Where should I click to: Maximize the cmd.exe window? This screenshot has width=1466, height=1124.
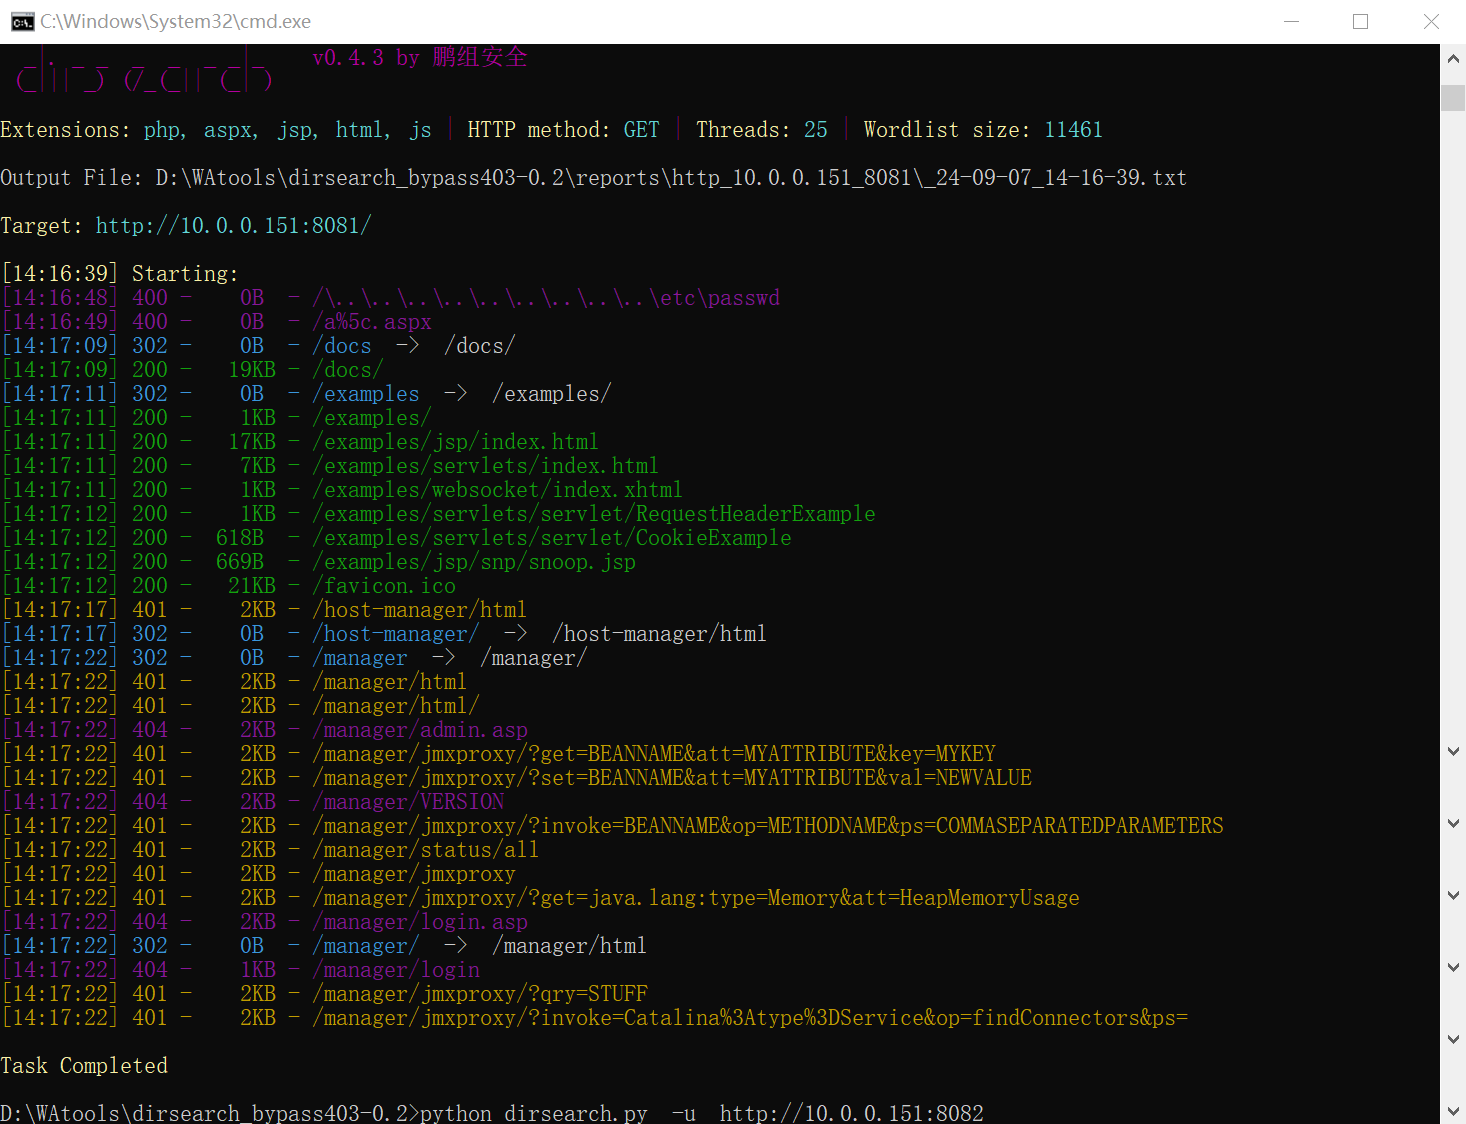tap(1360, 21)
